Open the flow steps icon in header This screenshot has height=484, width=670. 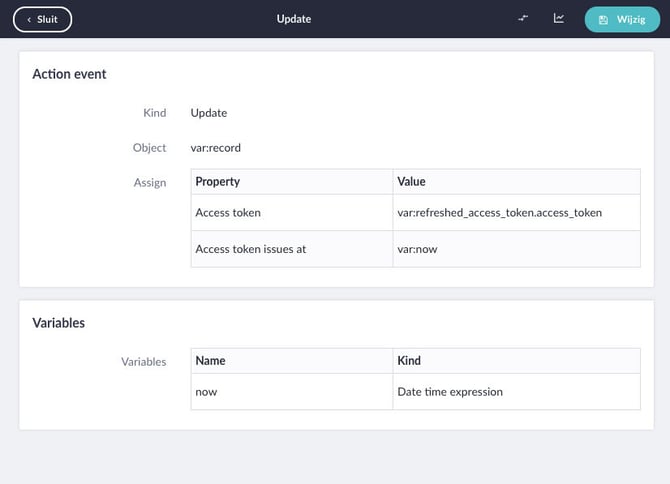[523, 18]
